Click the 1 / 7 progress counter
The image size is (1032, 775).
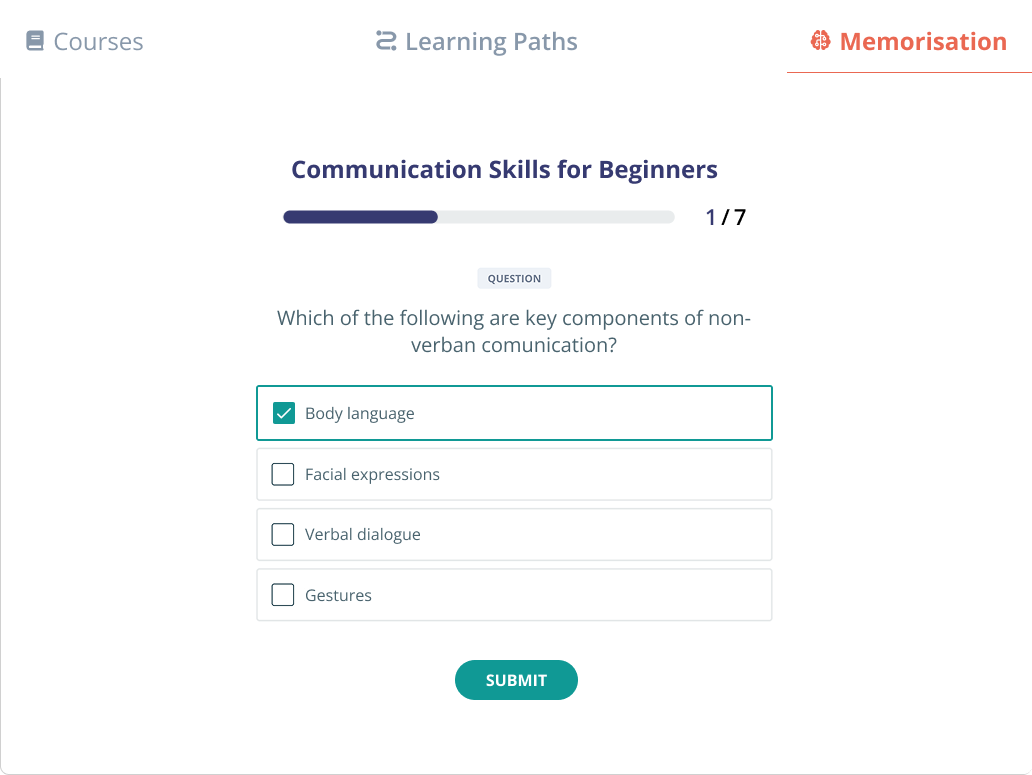[725, 217]
